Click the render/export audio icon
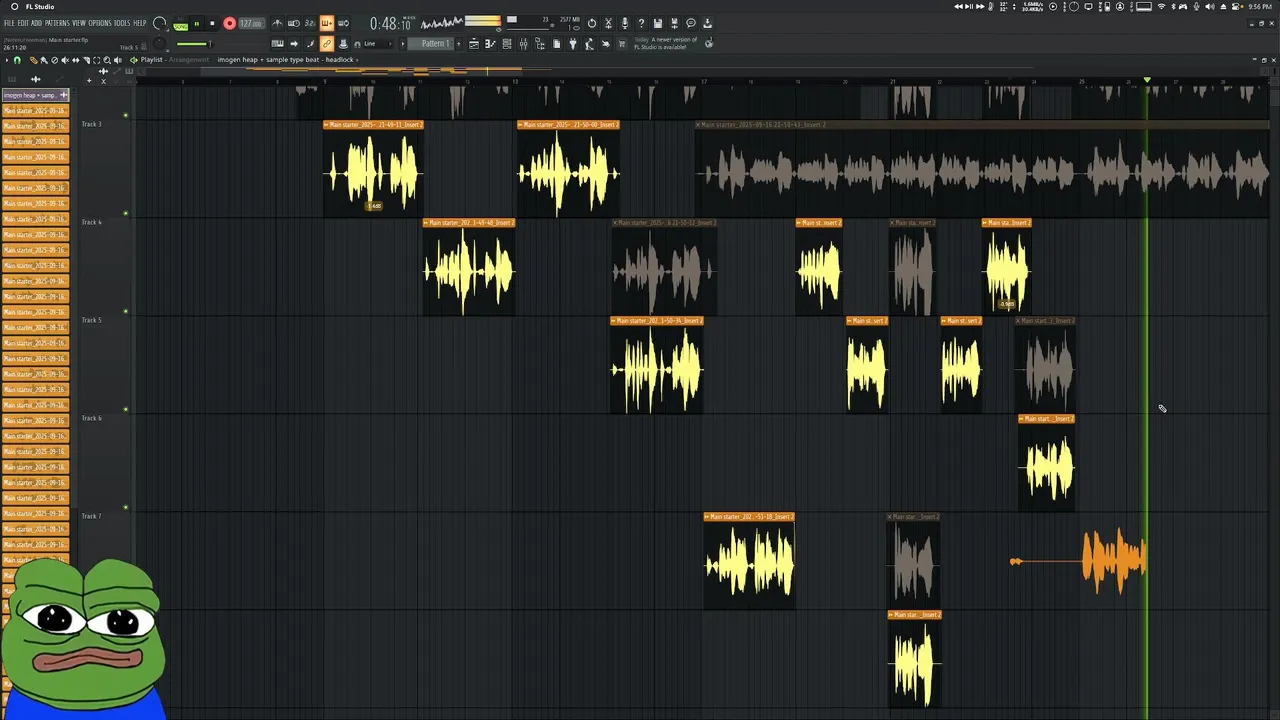1280x720 pixels. tap(674, 24)
